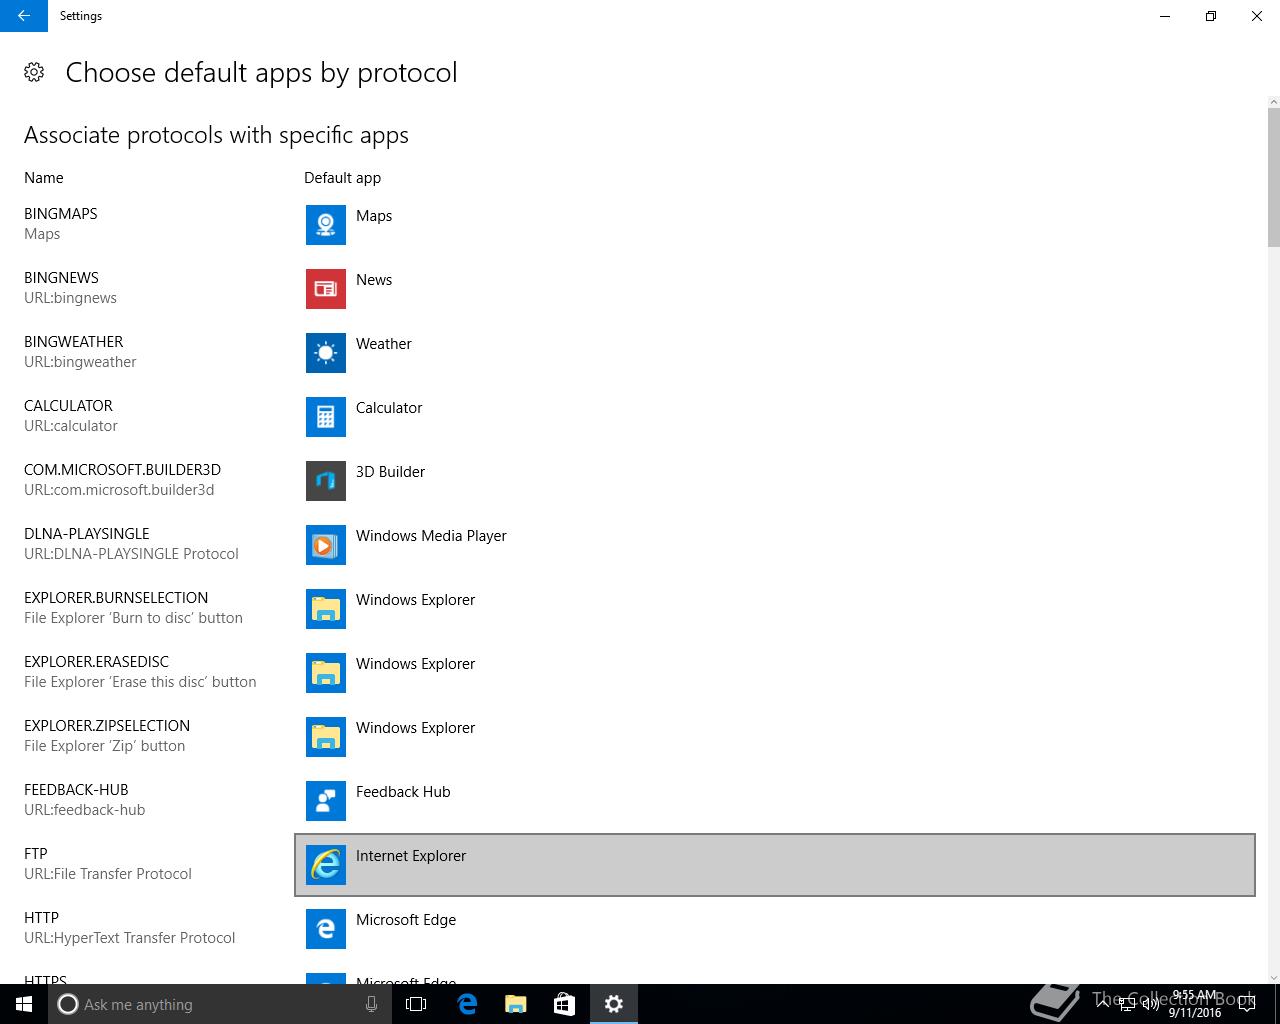Open File Explorer from the taskbar
Screen dimensions: 1280x1024
[x=515, y=1004]
